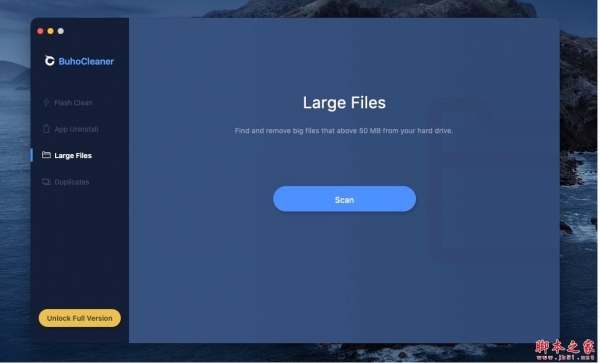Click the gray zoom window button

point(61,31)
